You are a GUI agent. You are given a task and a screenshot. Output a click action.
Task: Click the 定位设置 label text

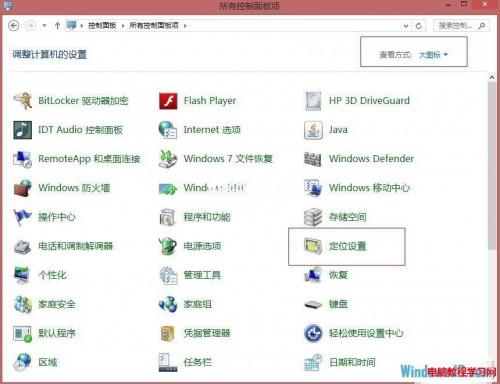click(x=348, y=246)
